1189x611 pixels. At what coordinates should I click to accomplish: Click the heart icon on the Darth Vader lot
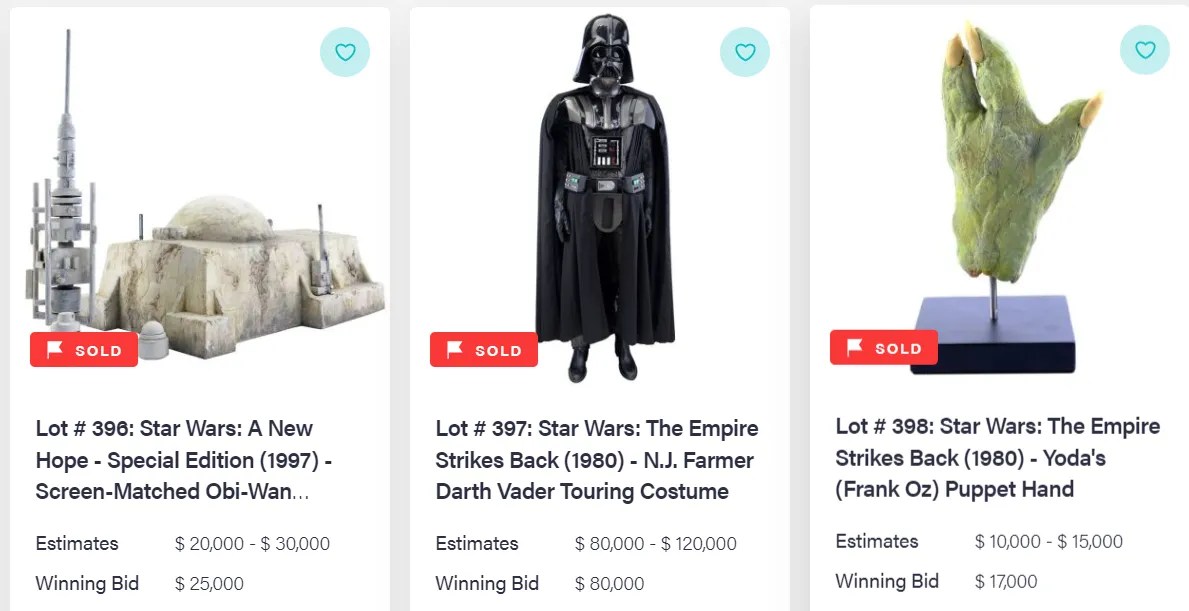pos(745,52)
